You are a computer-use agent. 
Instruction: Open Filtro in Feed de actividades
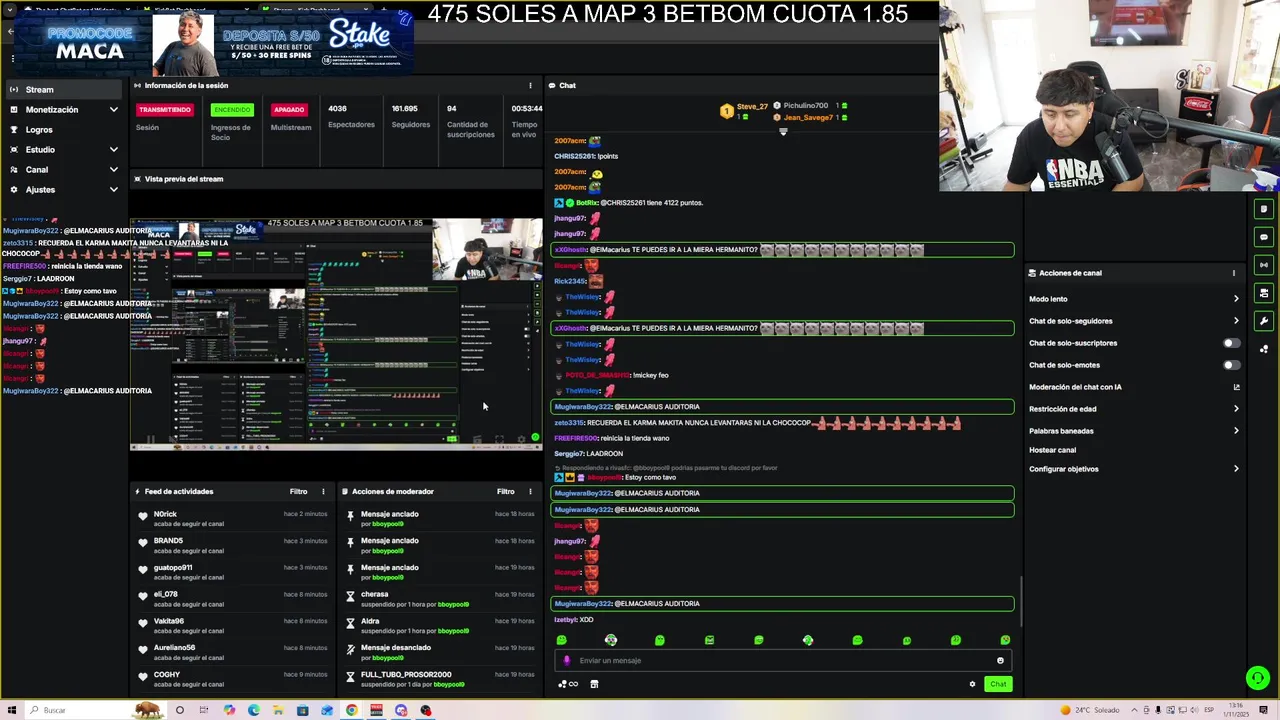click(x=298, y=491)
